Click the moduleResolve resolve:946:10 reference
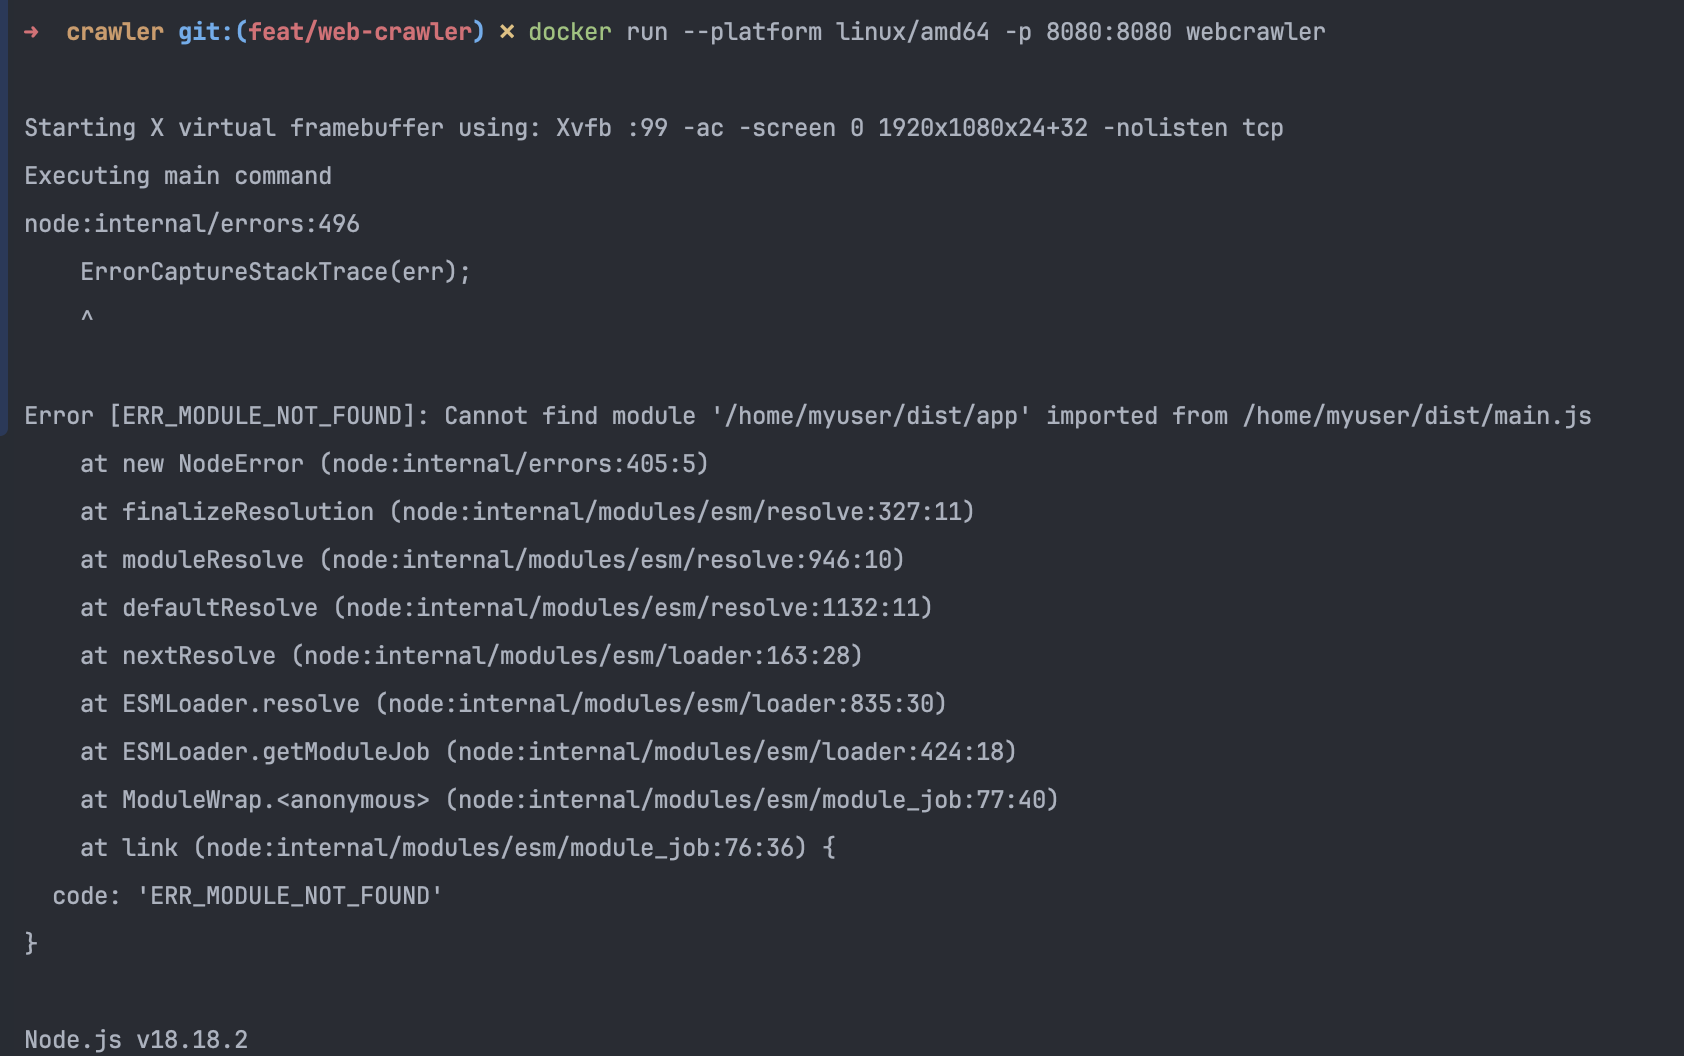The width and height of the screenshot is (1684, 1056). coord(612,560)
